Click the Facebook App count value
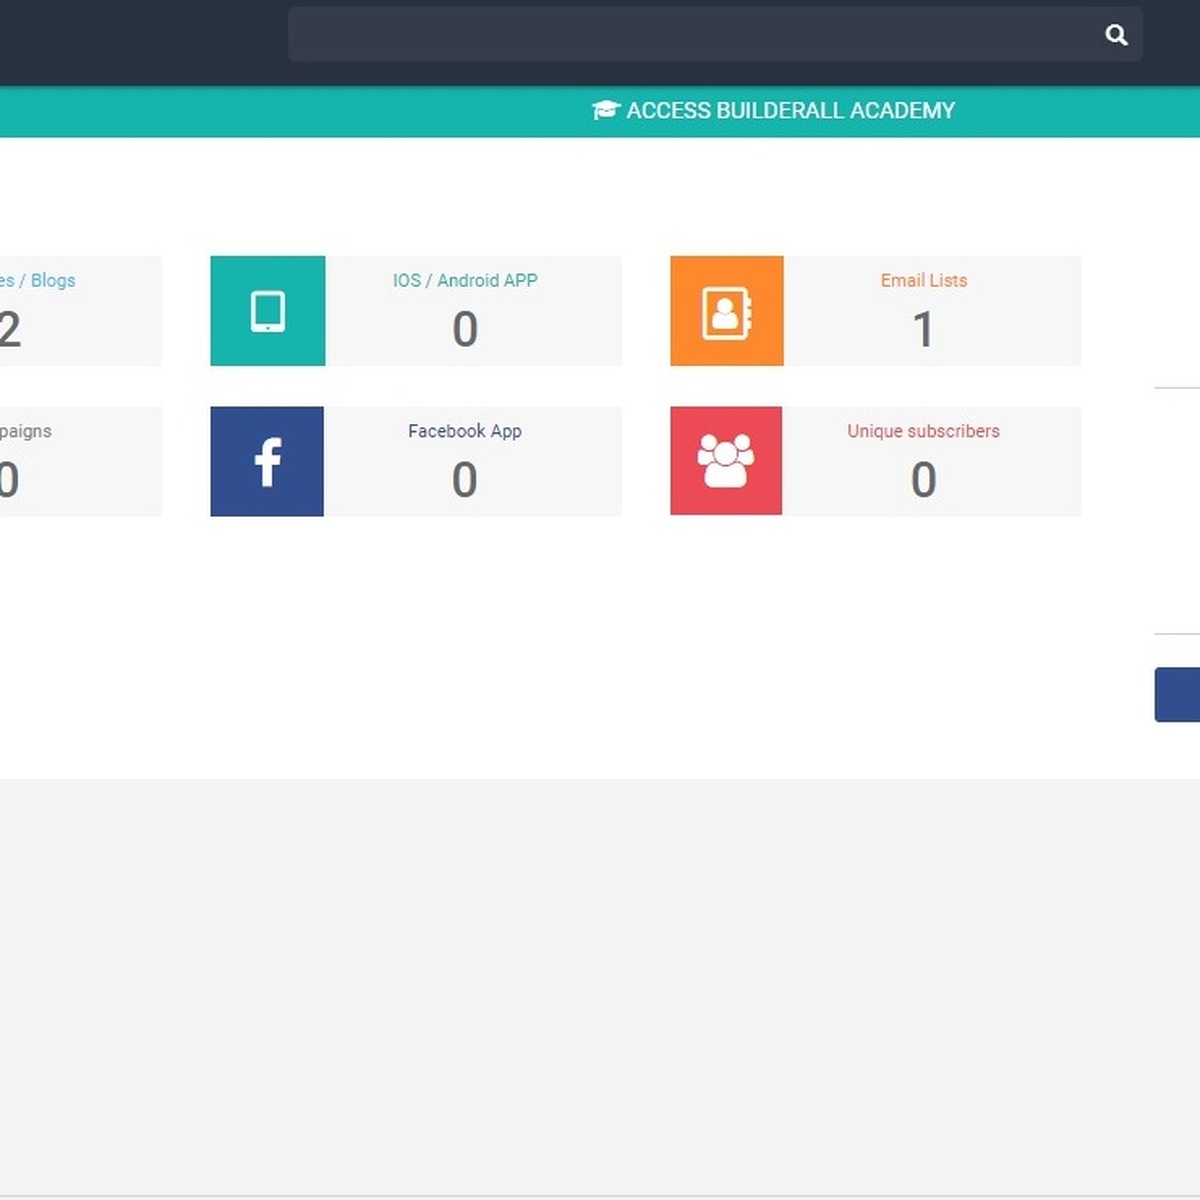This screenshot has height=1200, width=1200. pyautogui.click(x=465, y=480)
